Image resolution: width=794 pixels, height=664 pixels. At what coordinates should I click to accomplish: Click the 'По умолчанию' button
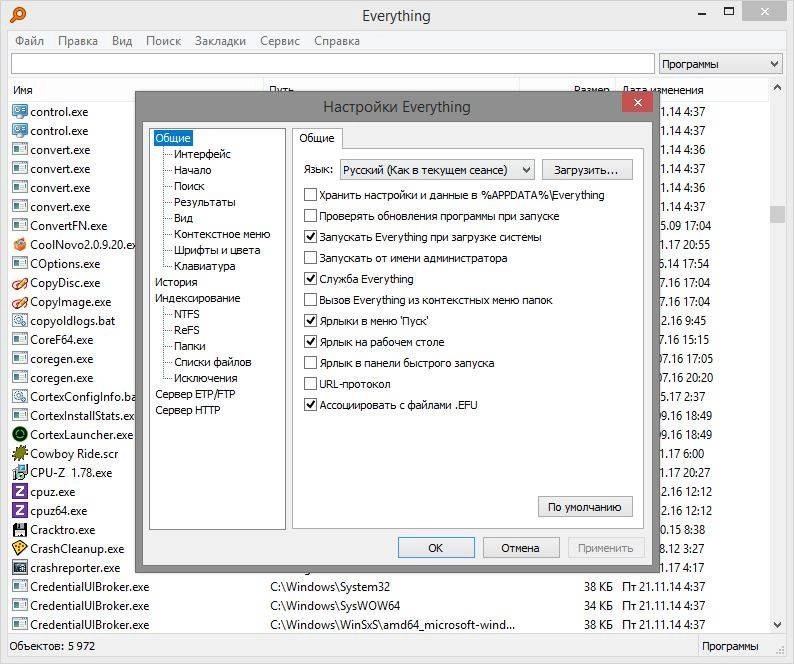tap(585, 507)
